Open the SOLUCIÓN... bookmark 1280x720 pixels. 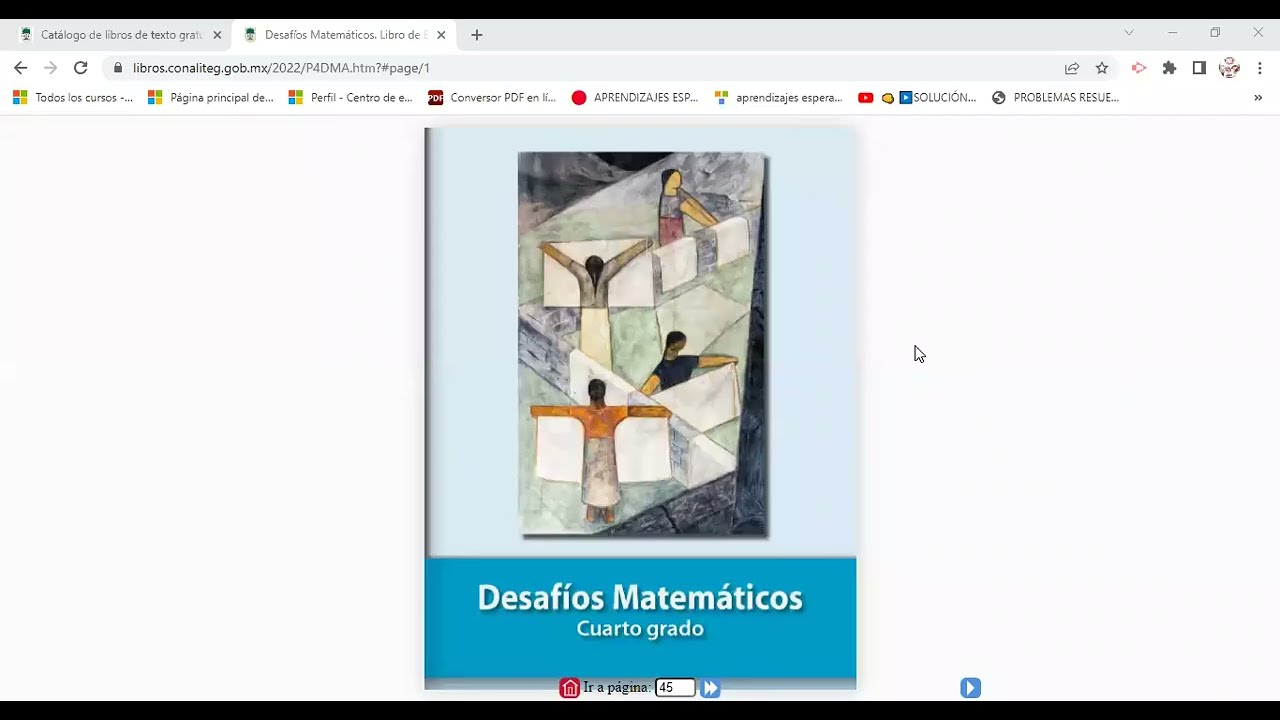(x=938, y=98)
